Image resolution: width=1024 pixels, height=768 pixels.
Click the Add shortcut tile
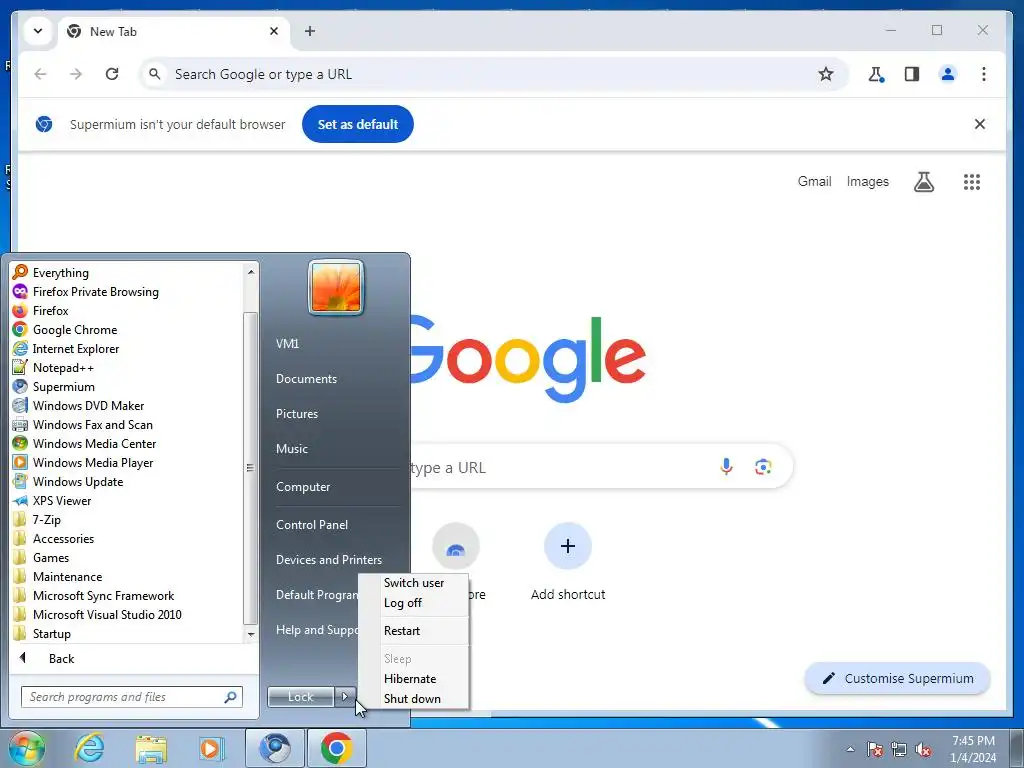click(568, 562)
